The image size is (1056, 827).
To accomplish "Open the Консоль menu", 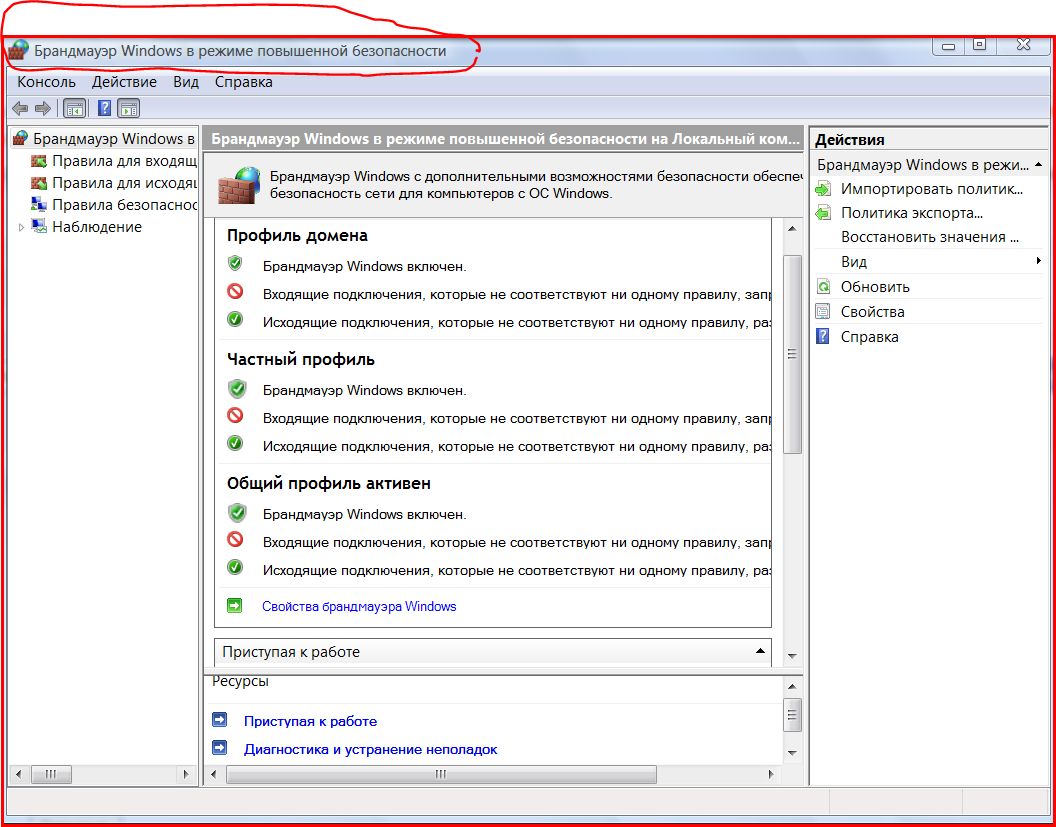I will pyautogui.click(x=46, y=82).
